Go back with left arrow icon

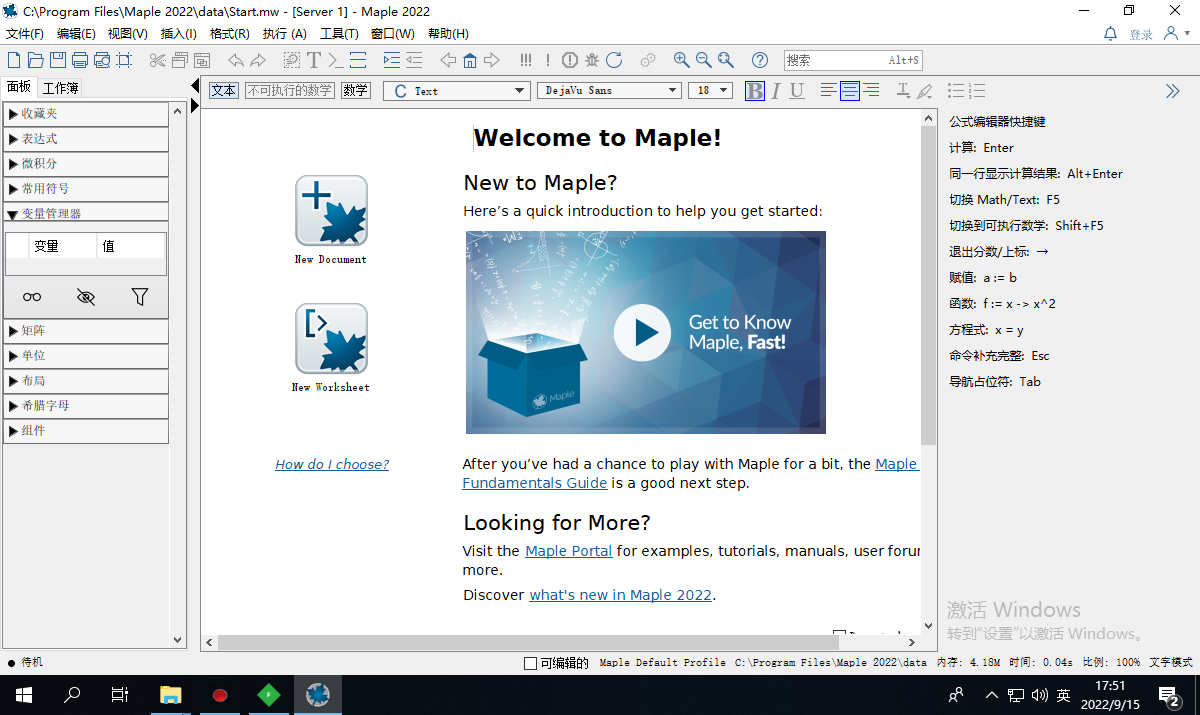coord(448,60)
